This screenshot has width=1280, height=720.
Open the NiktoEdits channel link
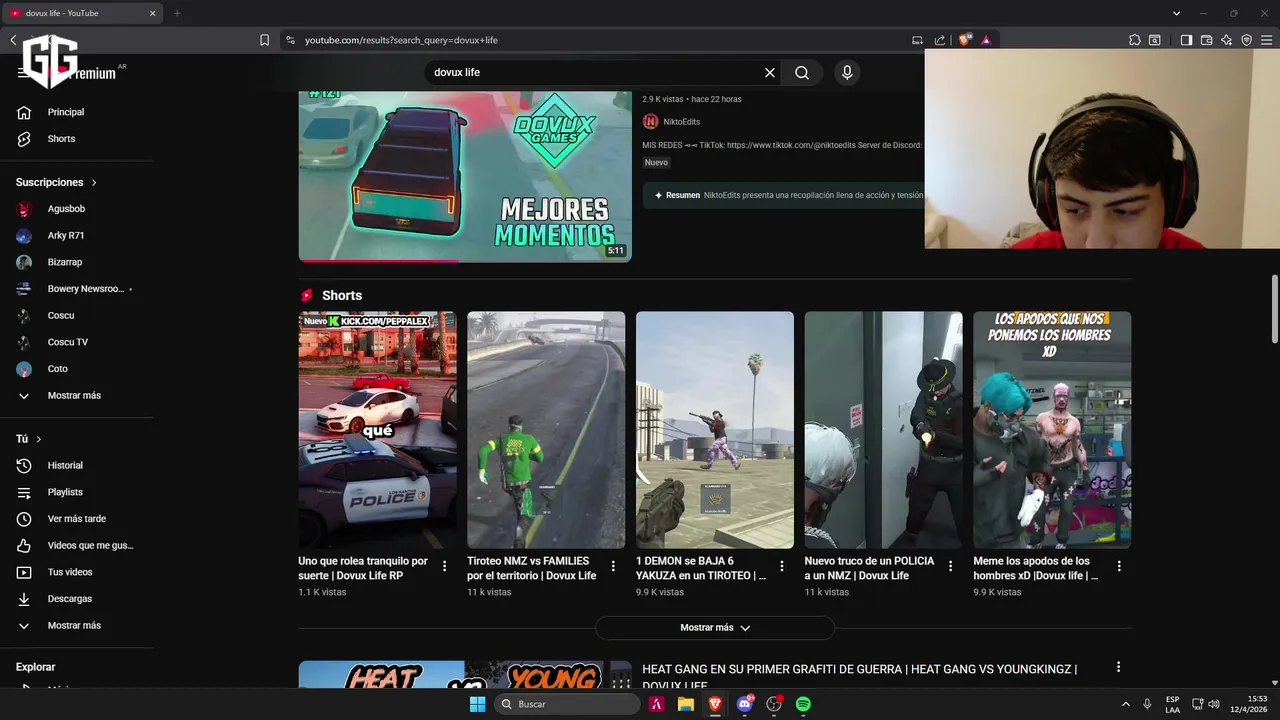click(681, 122)
